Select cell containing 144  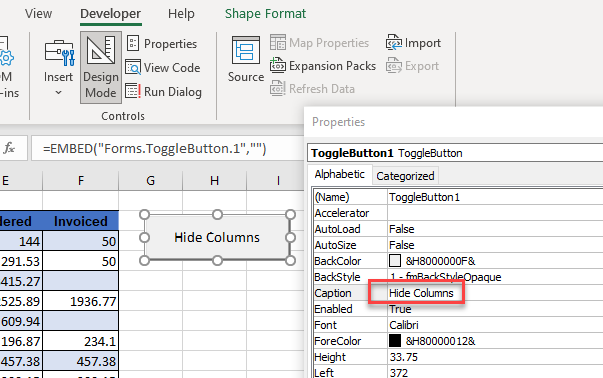pos(21,241)
